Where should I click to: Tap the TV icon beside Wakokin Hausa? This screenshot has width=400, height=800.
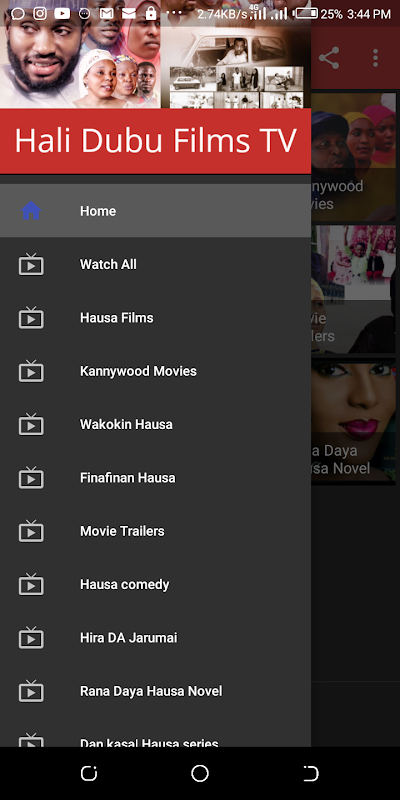31,424
